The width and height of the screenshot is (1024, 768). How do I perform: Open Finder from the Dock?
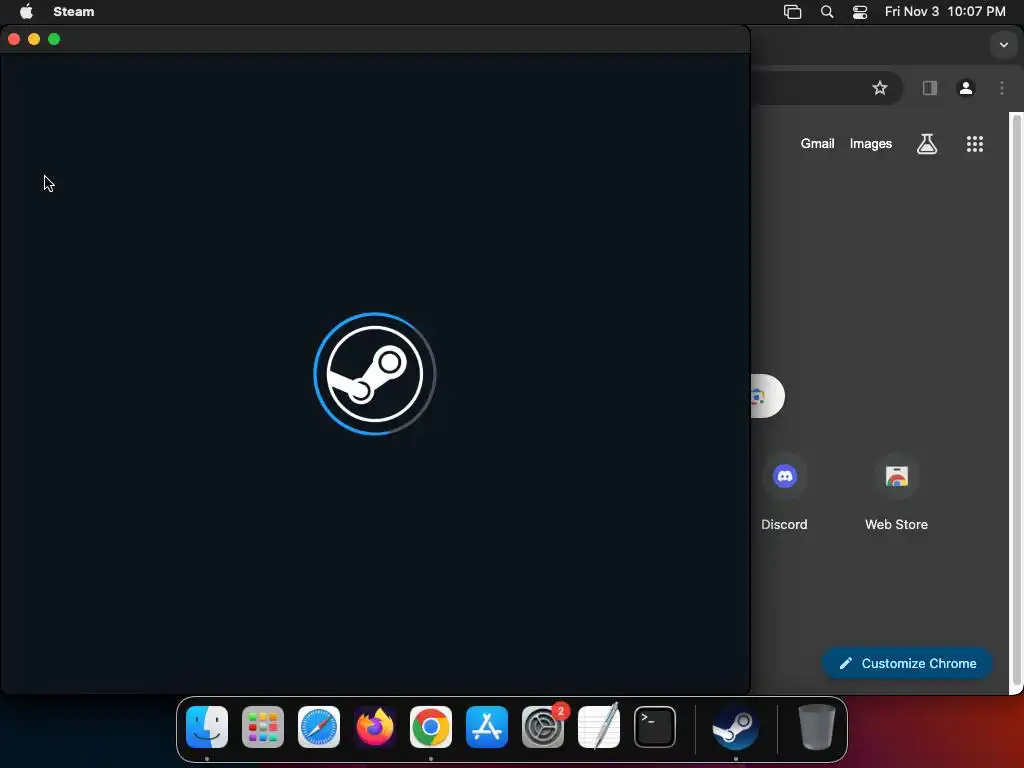[207, 727]
